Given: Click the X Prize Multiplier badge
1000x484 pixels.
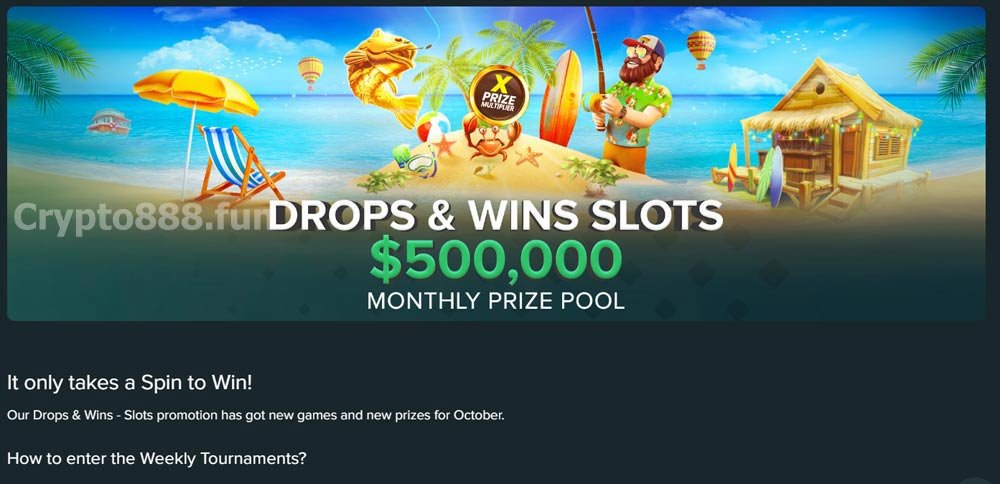Looking at the screenshot, I should tap(499, 95).
